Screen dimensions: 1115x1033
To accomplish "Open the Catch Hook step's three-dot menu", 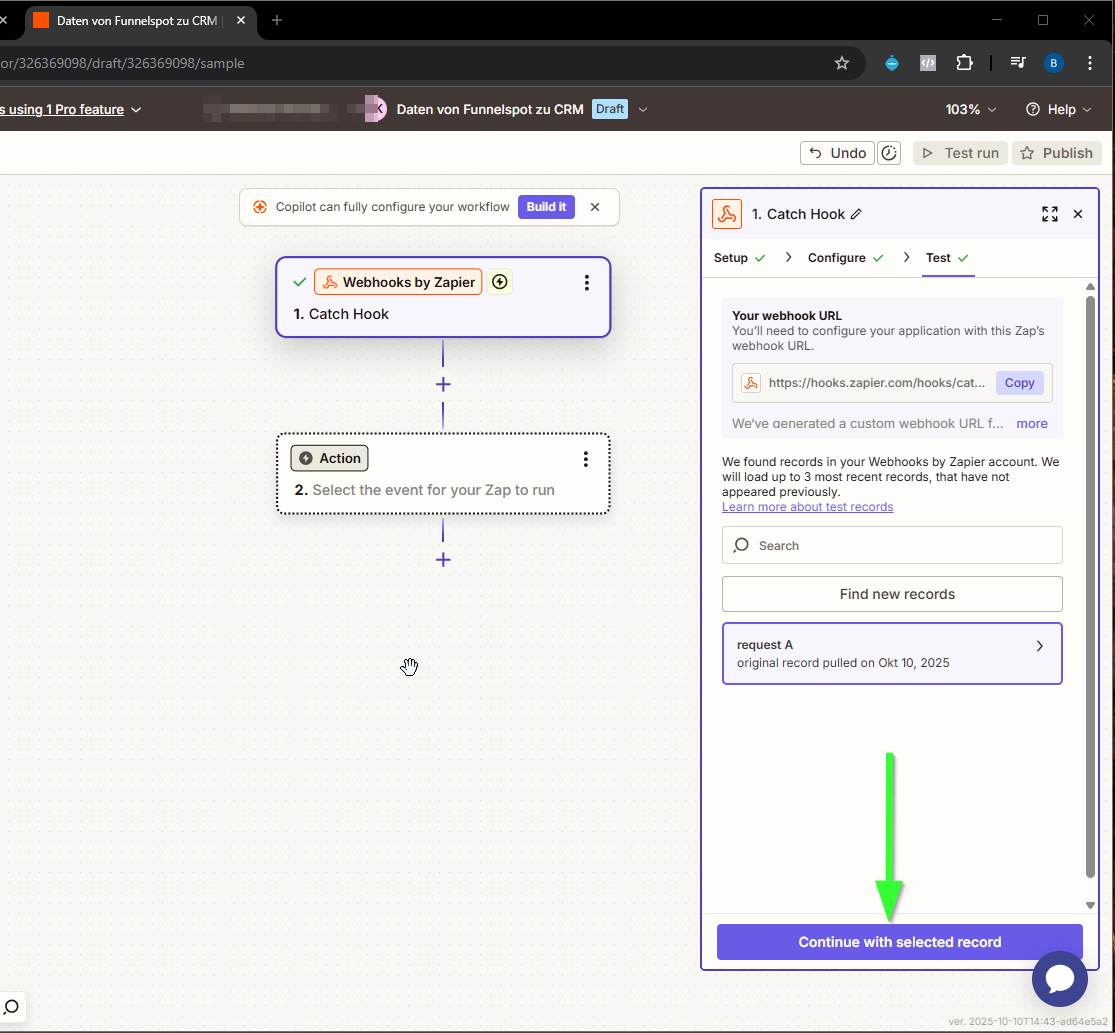I will [587, 283].
